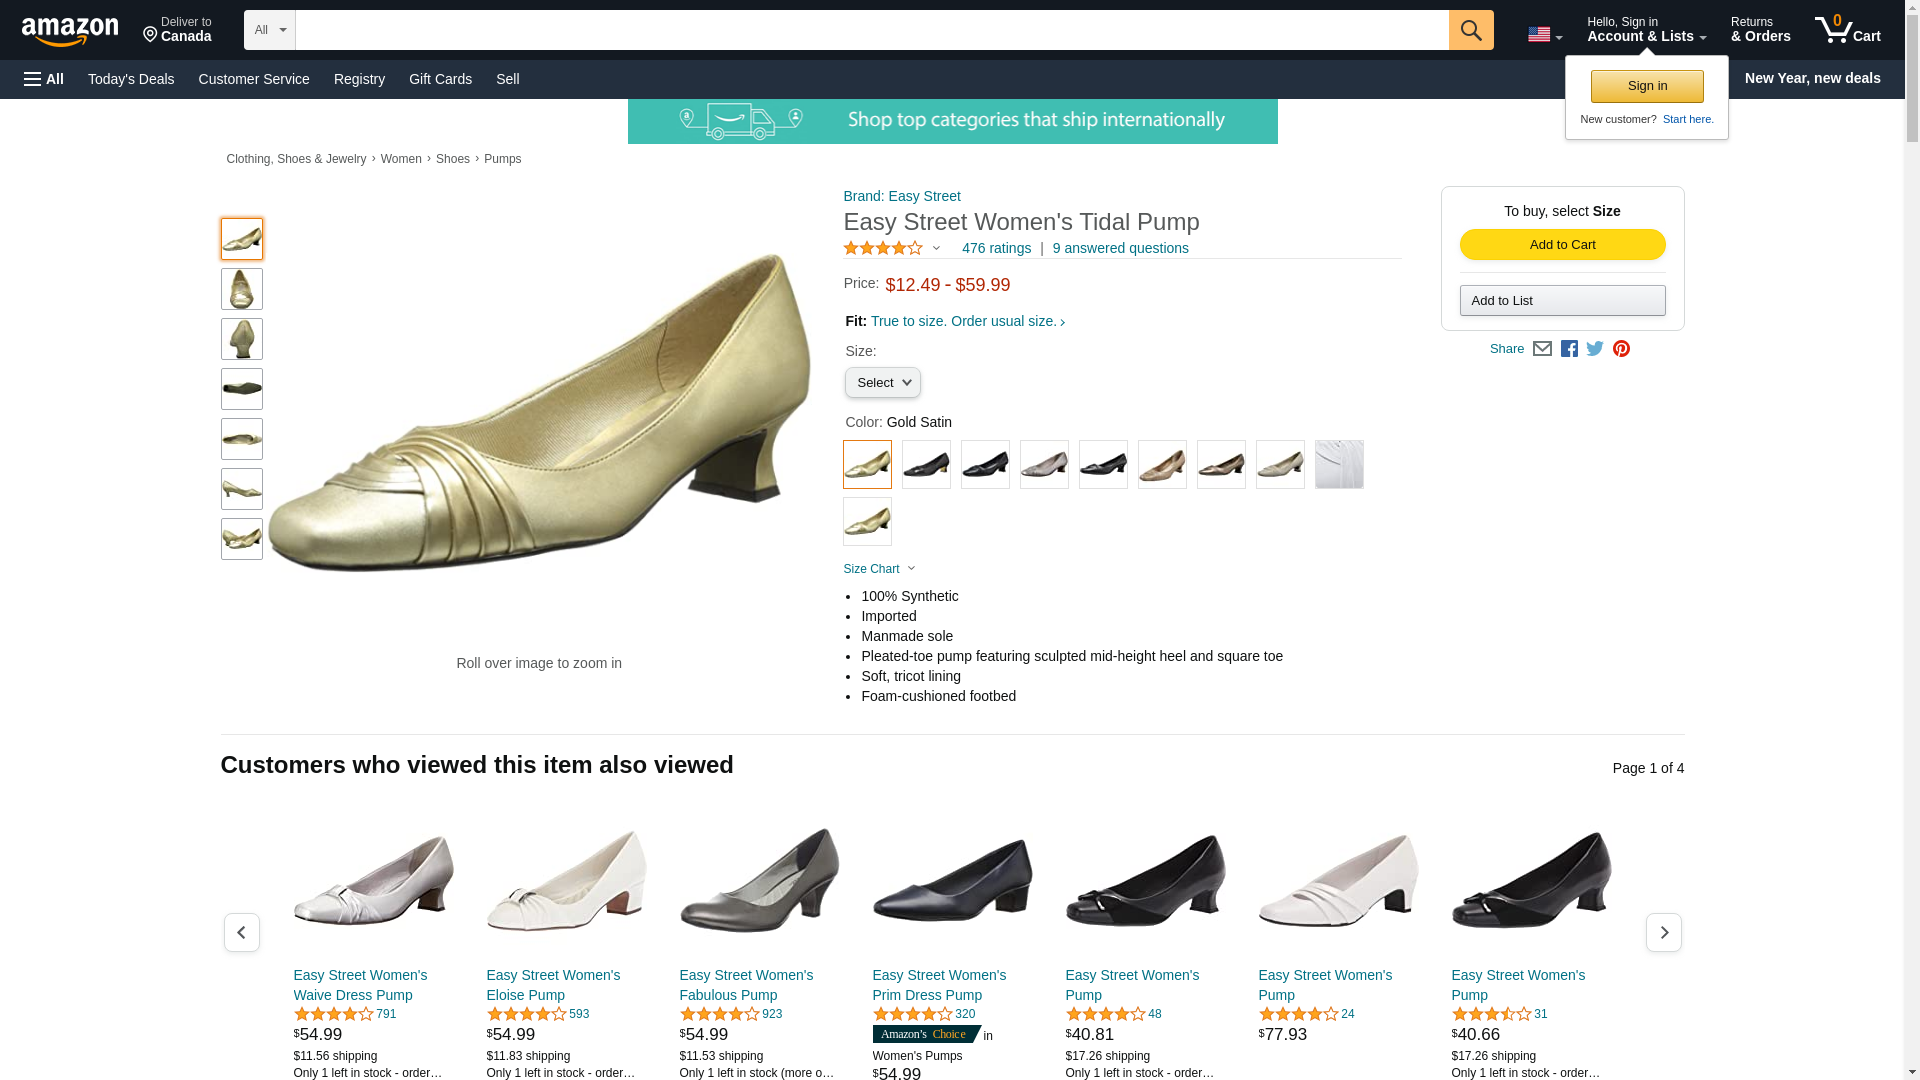Choose the second black color swatch

[985, 465]
